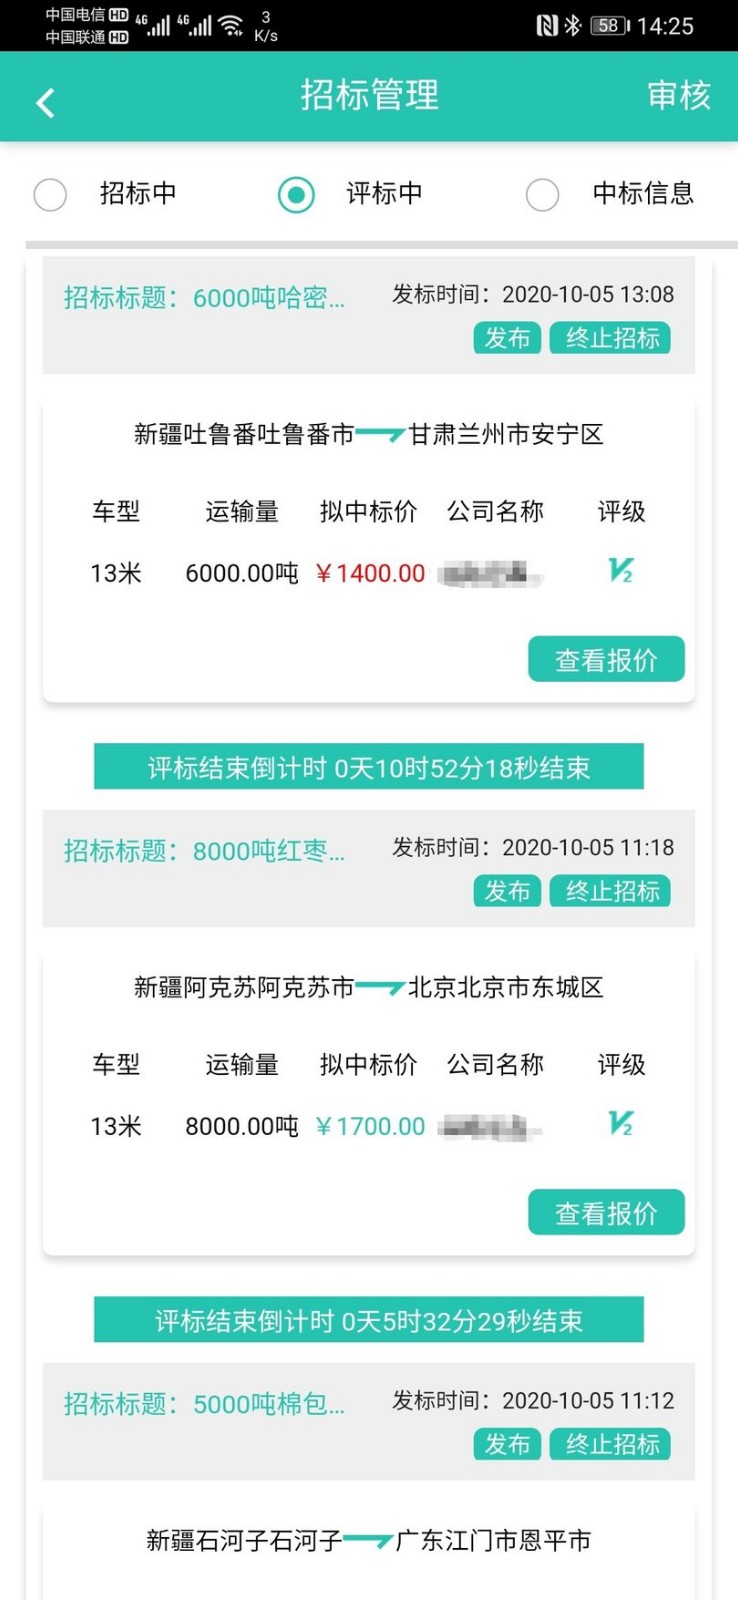This screenshot has width=738, height=1600.
Task: Stop bidding for the 8000吨红枣 tender
Action: tap(611, 891)
